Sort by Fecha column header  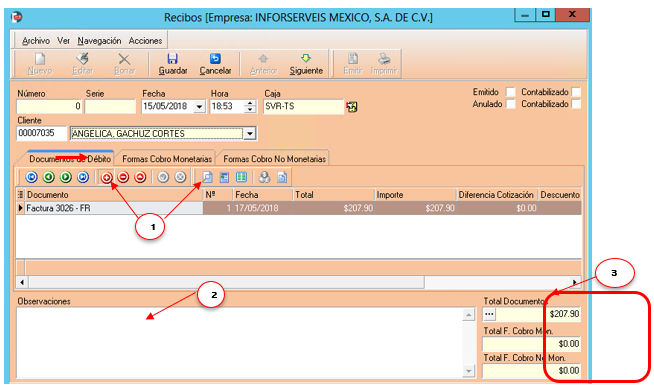262,195
